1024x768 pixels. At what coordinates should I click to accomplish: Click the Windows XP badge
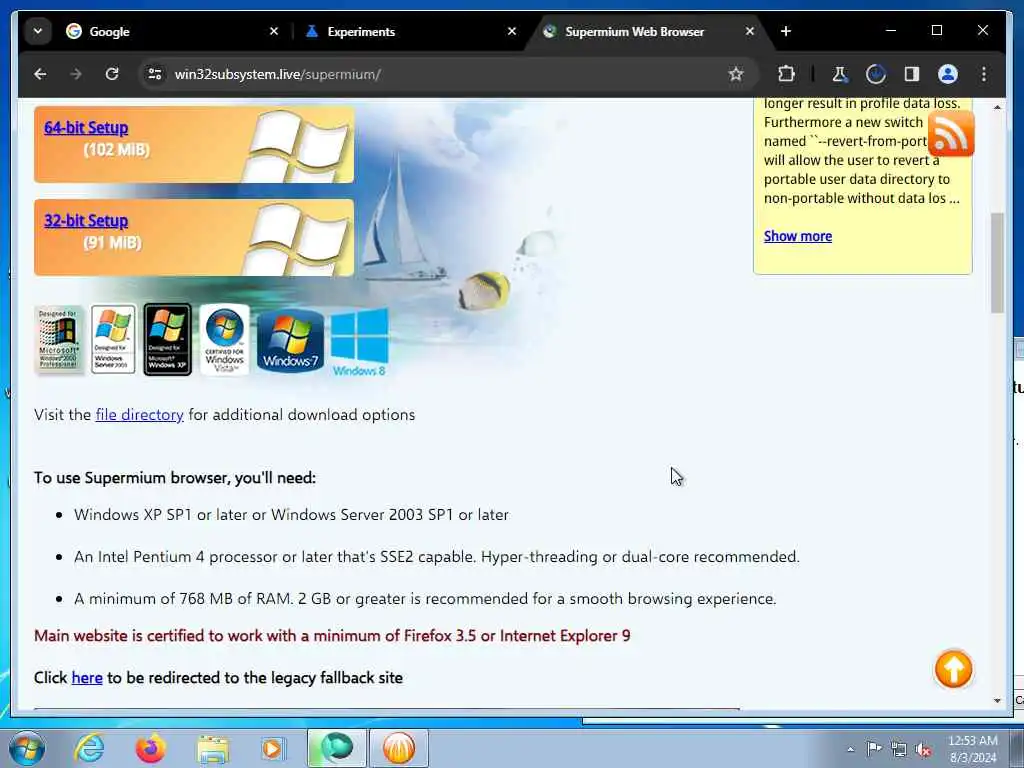[x=167, y=340]
